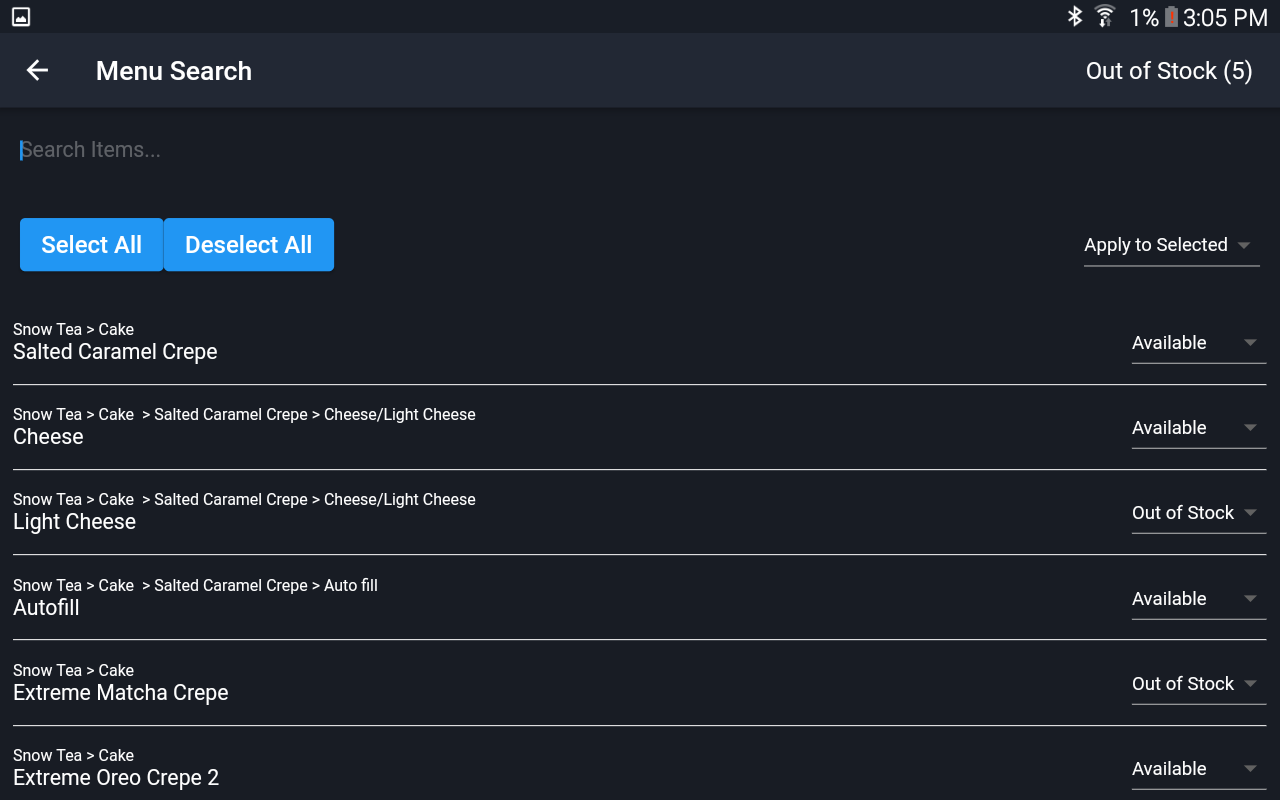
Task: Open availability dropdown for Autofill
Action: coord(1198,599)
